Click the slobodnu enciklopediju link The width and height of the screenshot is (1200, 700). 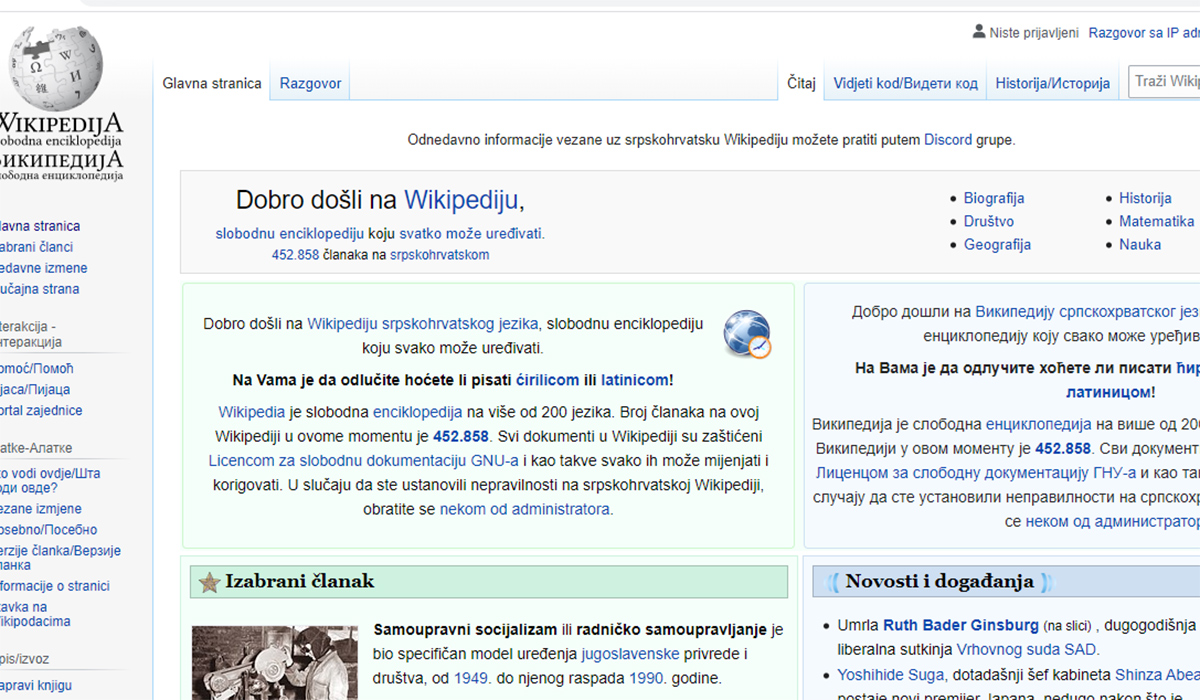290,234
